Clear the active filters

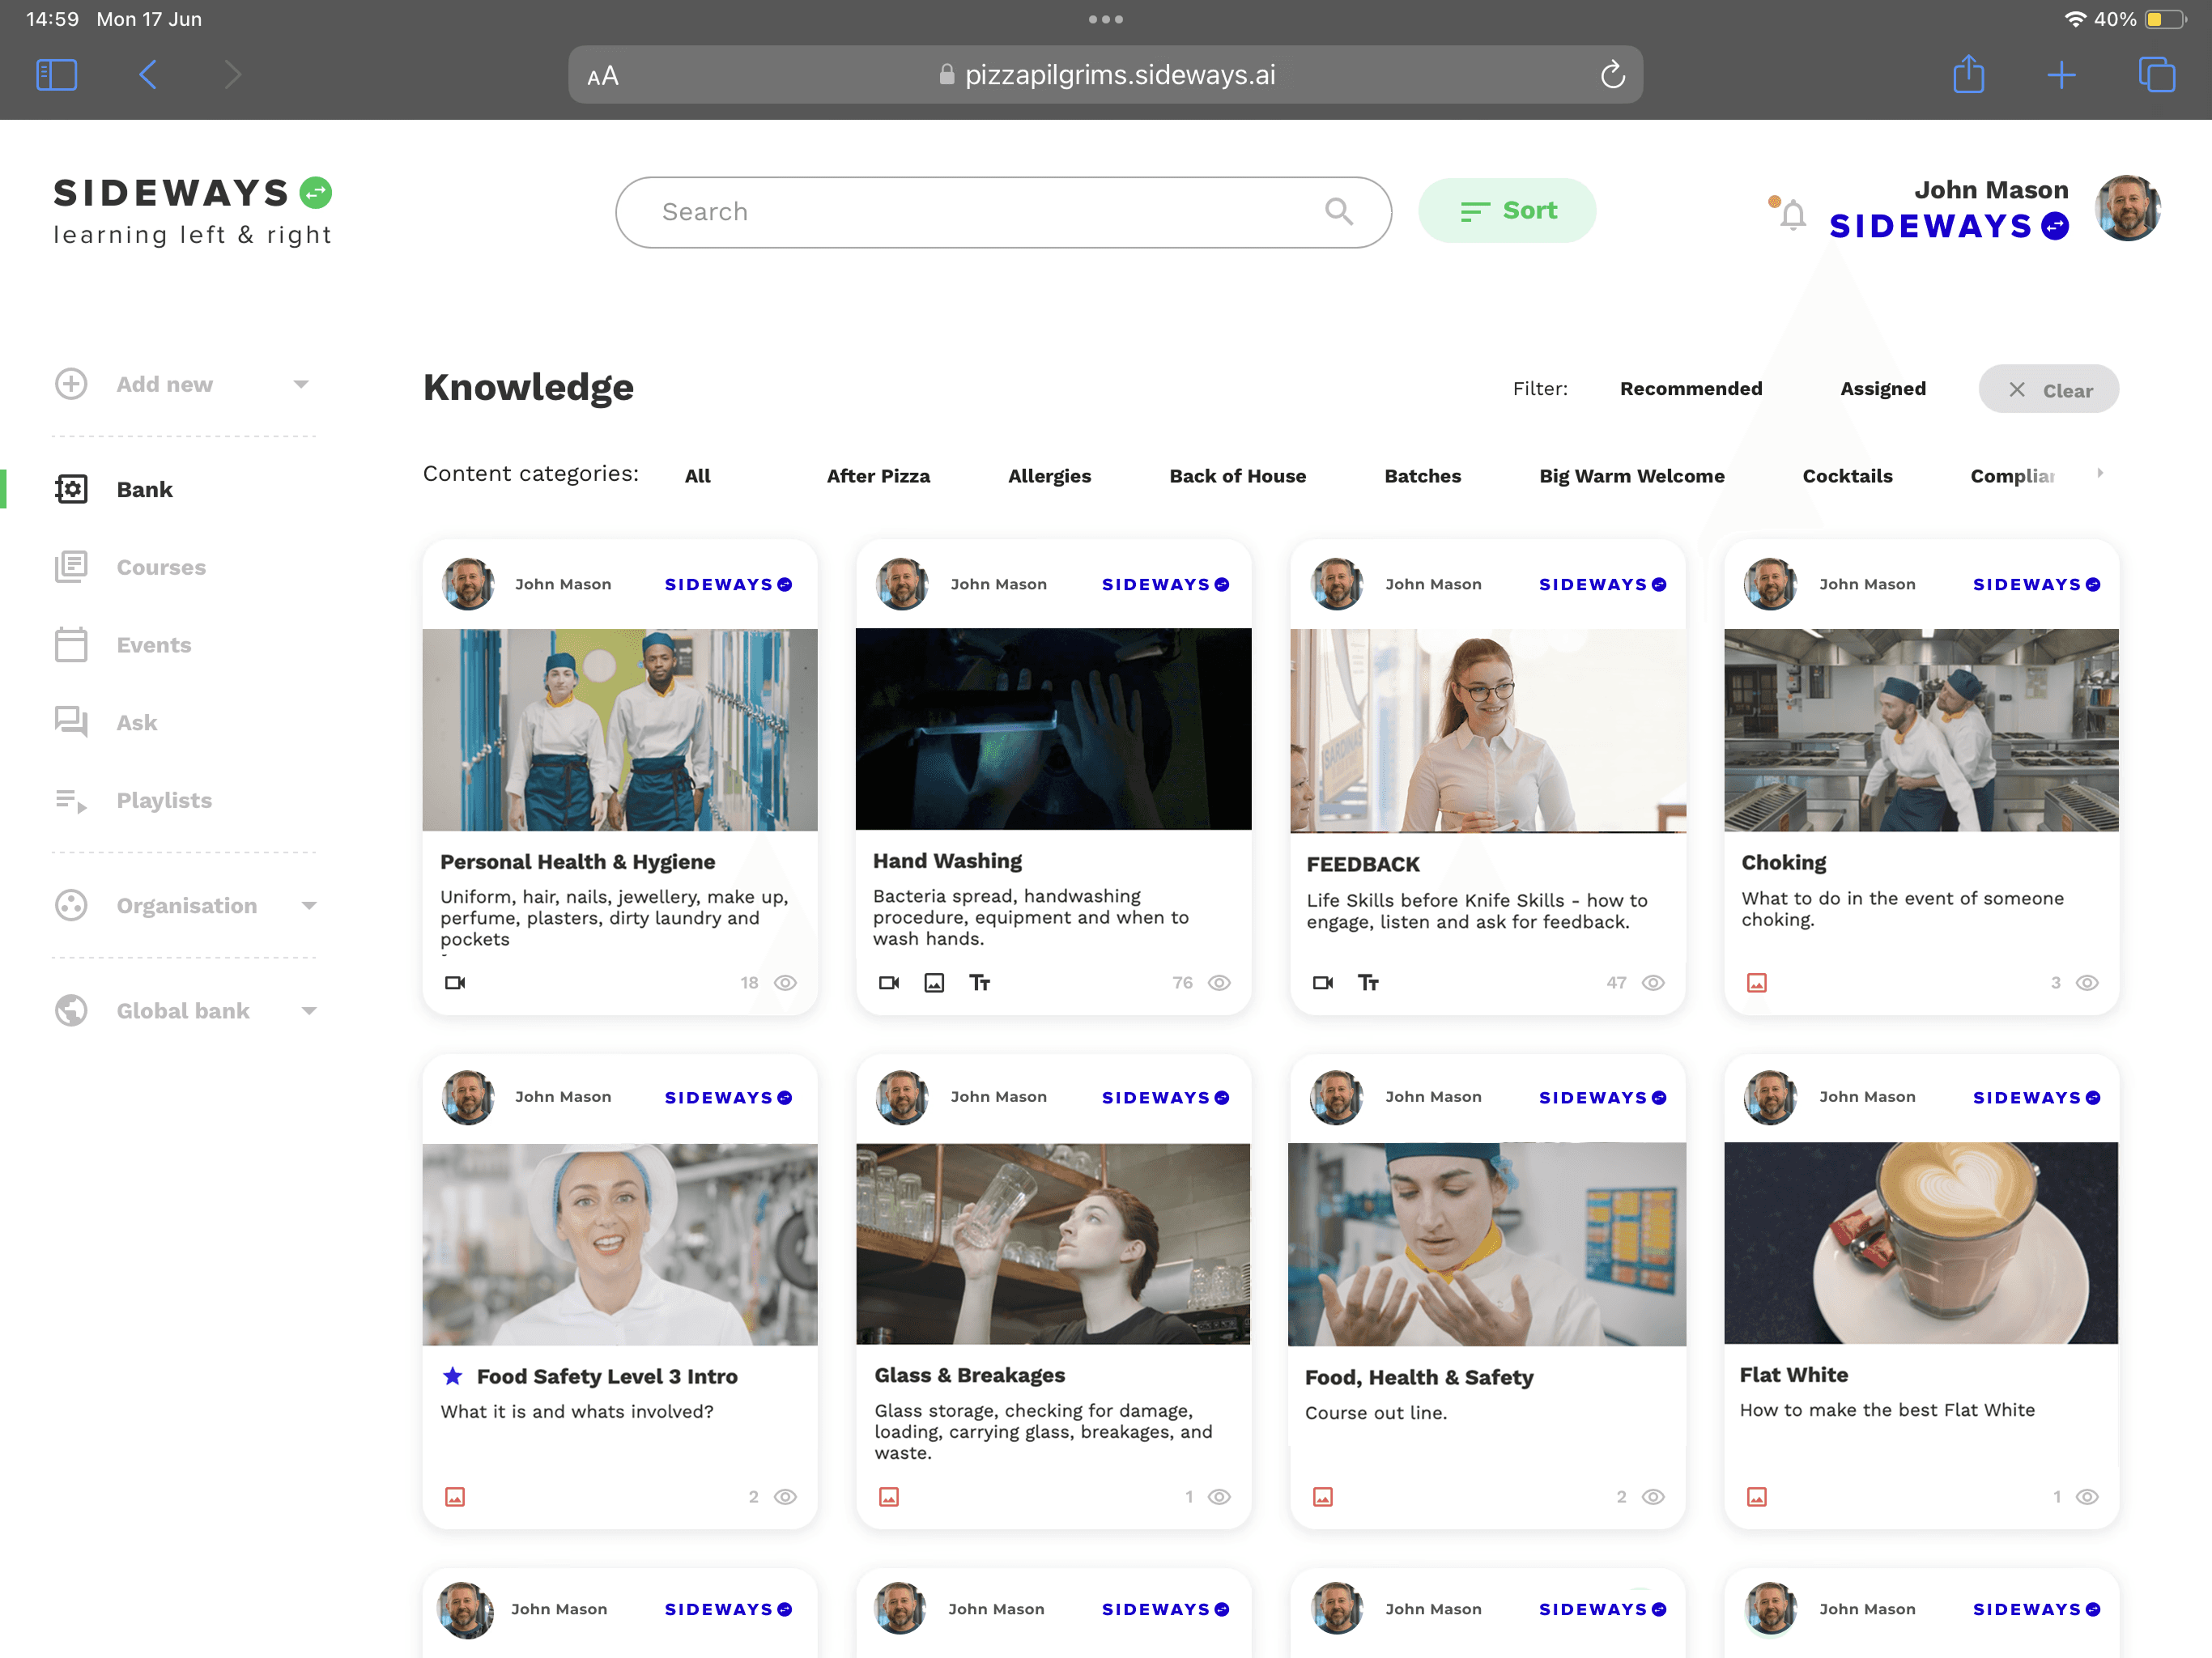click(2048, 389)
